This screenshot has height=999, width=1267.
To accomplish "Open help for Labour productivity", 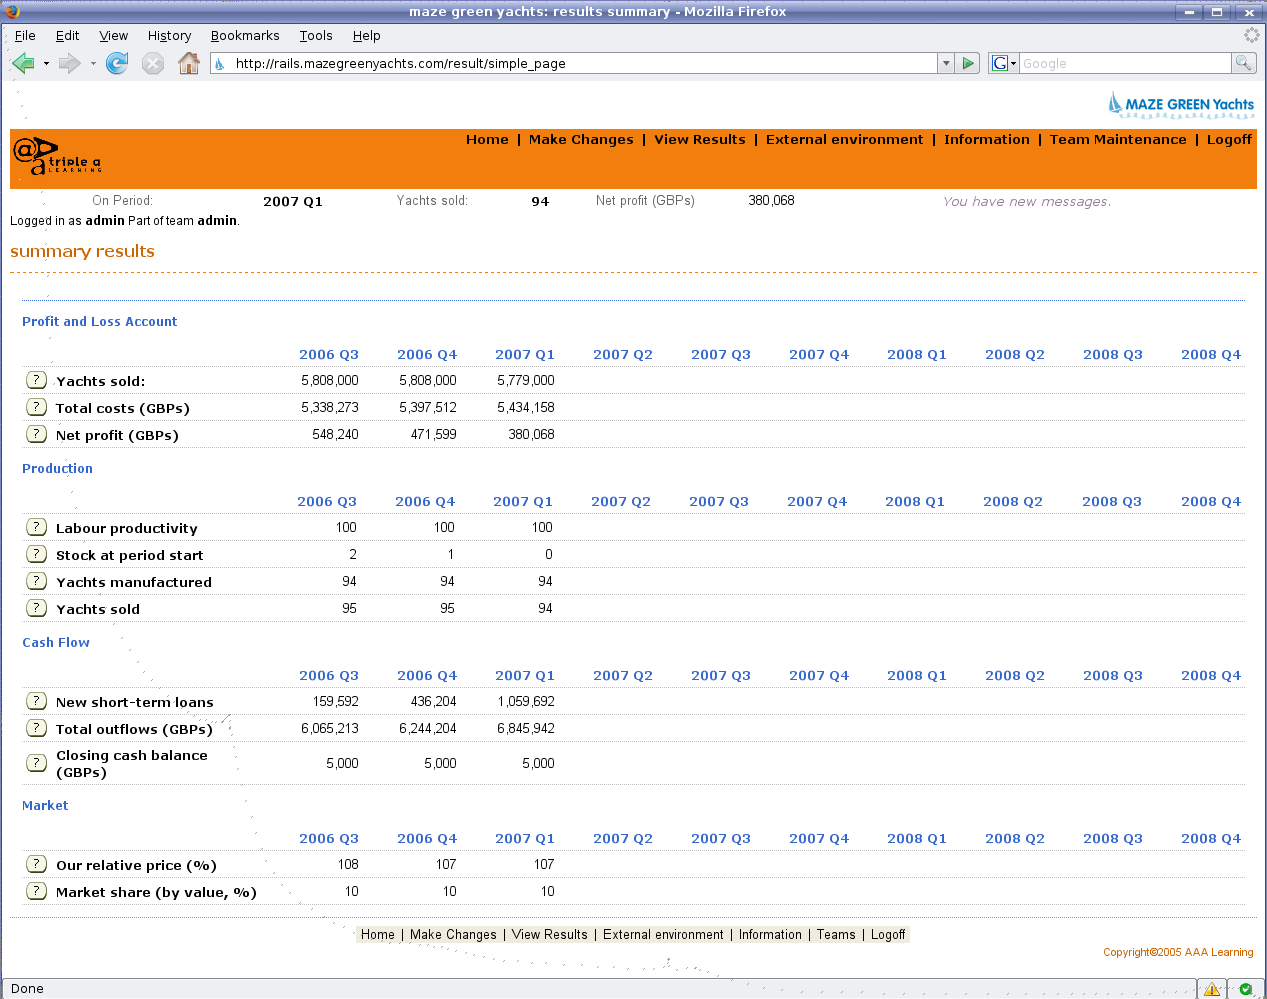I will (37, 527).
